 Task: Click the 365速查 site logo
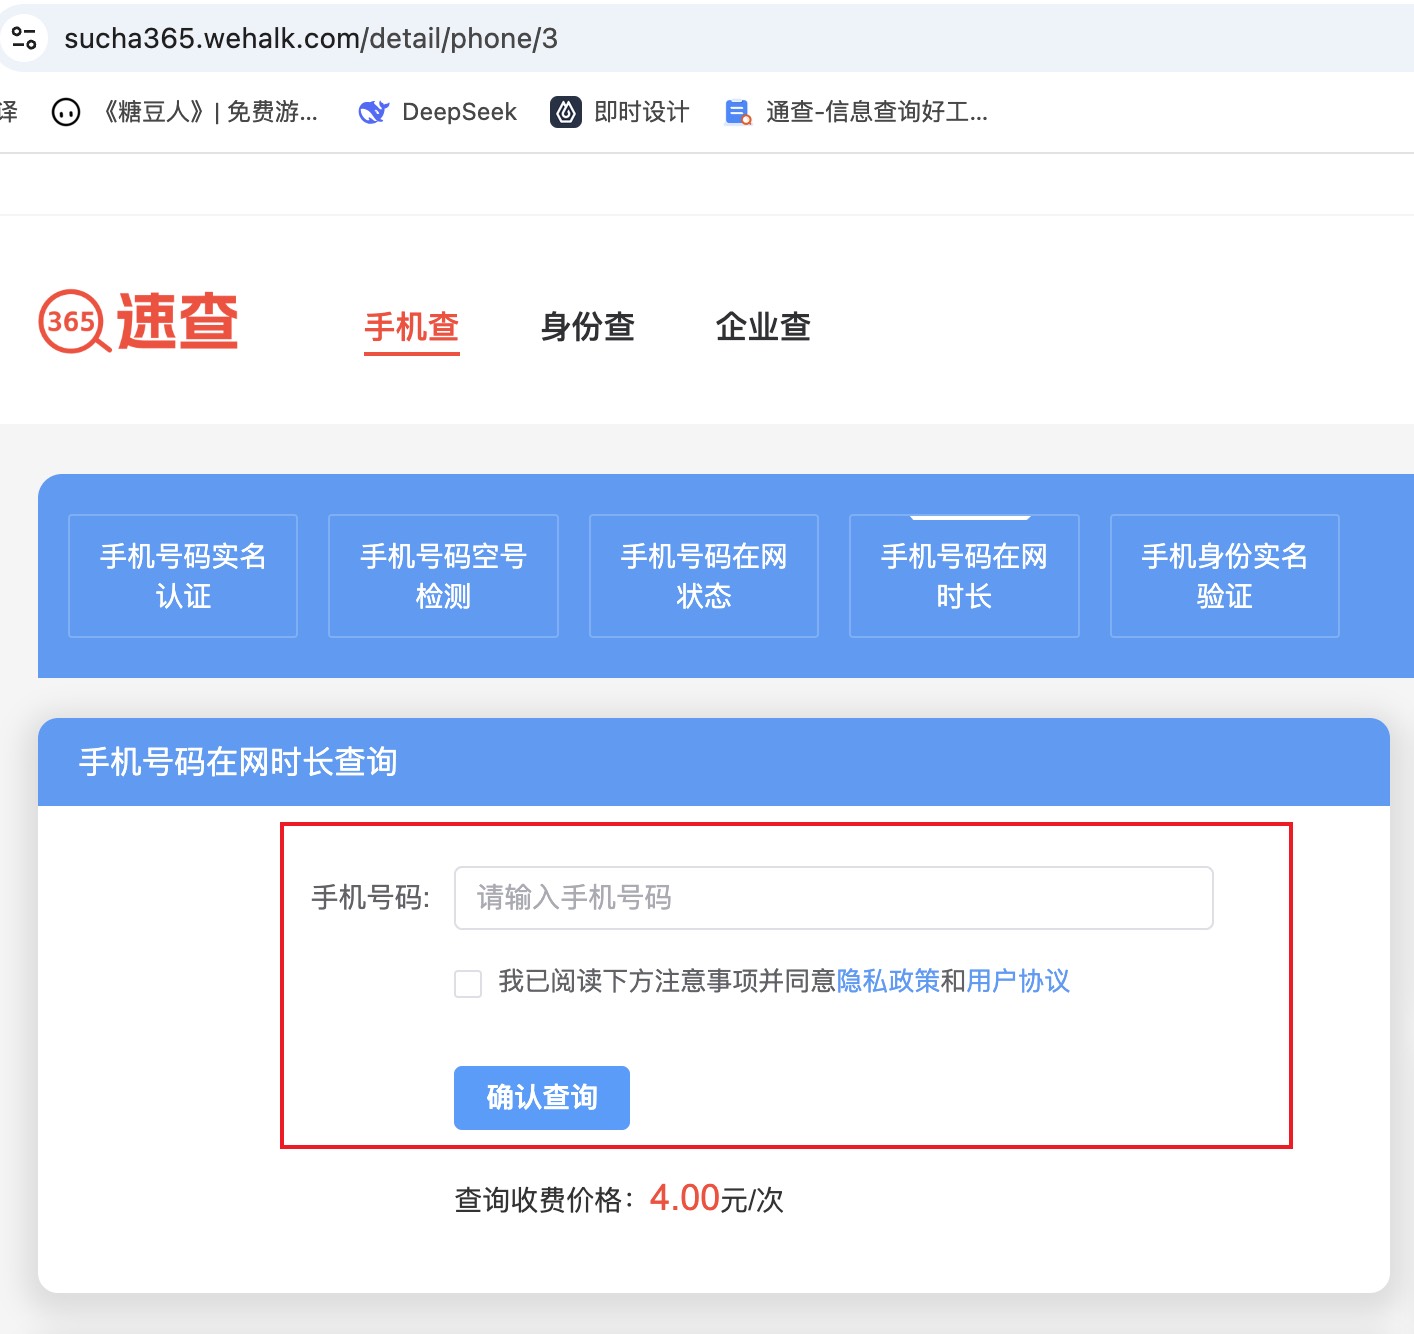coord(138,322)
